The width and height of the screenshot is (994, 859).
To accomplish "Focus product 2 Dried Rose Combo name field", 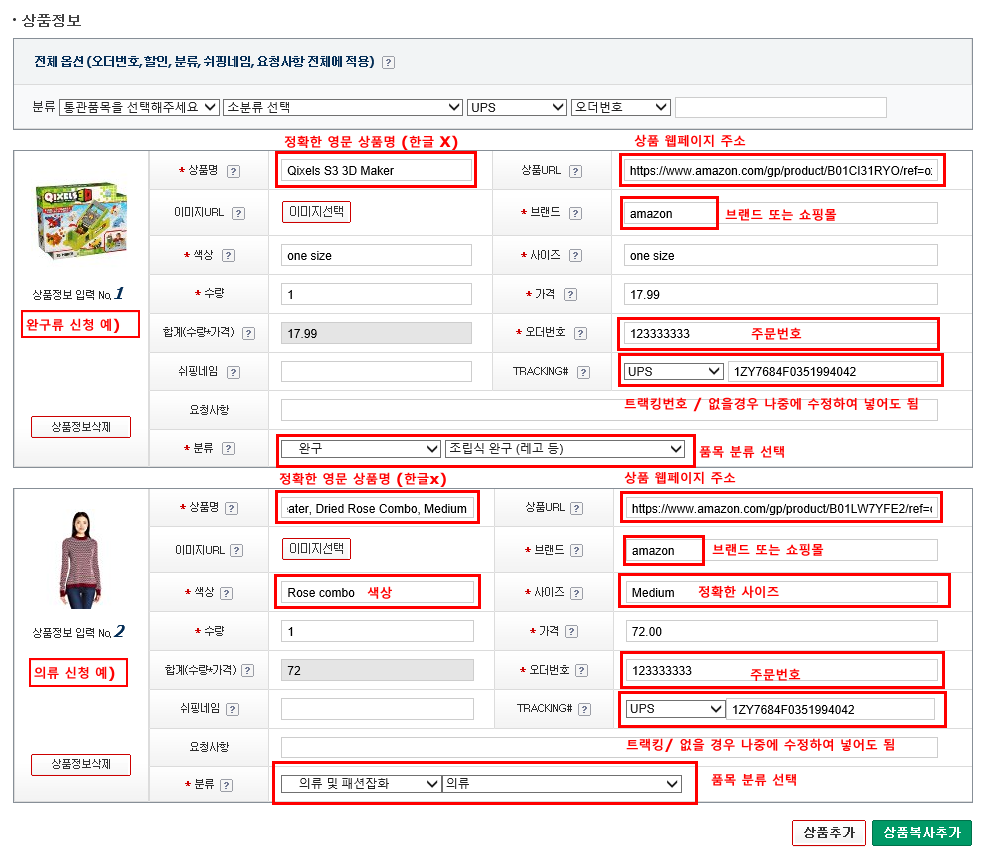I will 377,508.
